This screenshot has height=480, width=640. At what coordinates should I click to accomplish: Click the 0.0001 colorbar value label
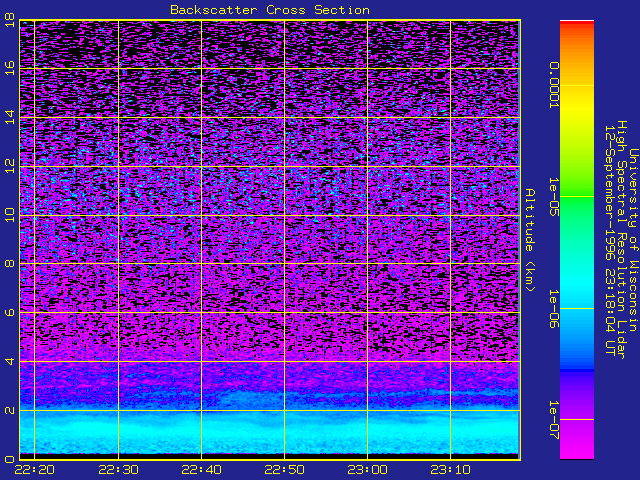click(553, 85)
